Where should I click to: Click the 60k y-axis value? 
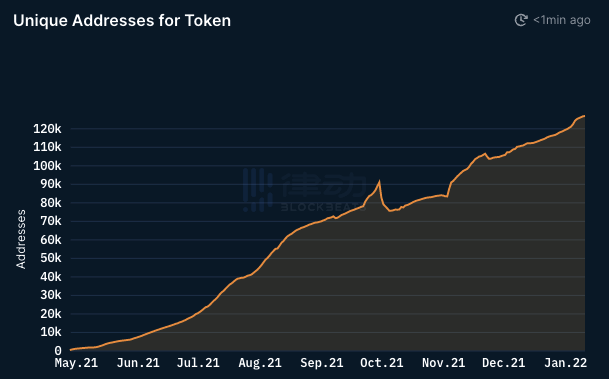point(50,240)
